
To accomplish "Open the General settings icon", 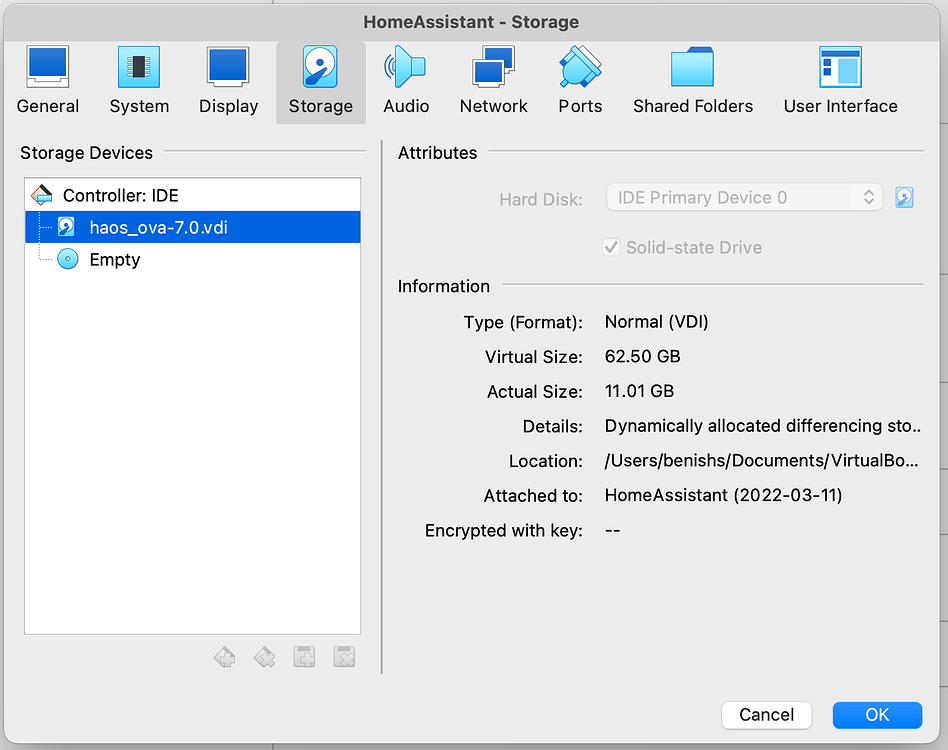I will [x=48, y=66].
